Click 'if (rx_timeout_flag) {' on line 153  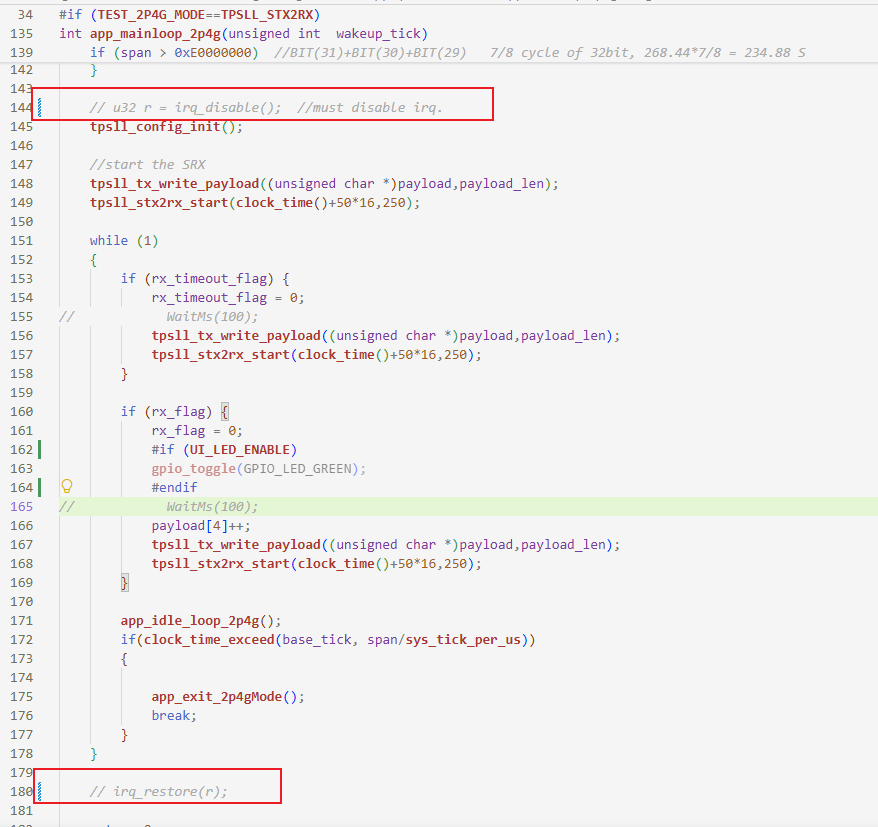(205, 279)
